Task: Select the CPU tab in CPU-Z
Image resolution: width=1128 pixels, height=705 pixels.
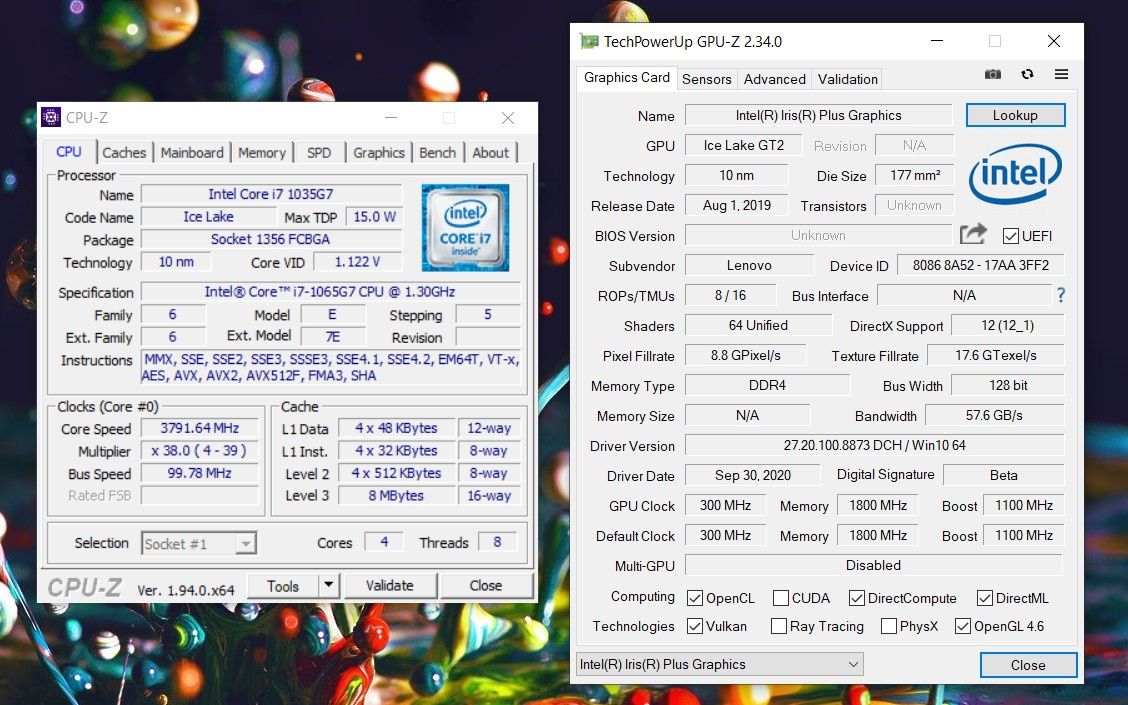Action: [69, 152]
